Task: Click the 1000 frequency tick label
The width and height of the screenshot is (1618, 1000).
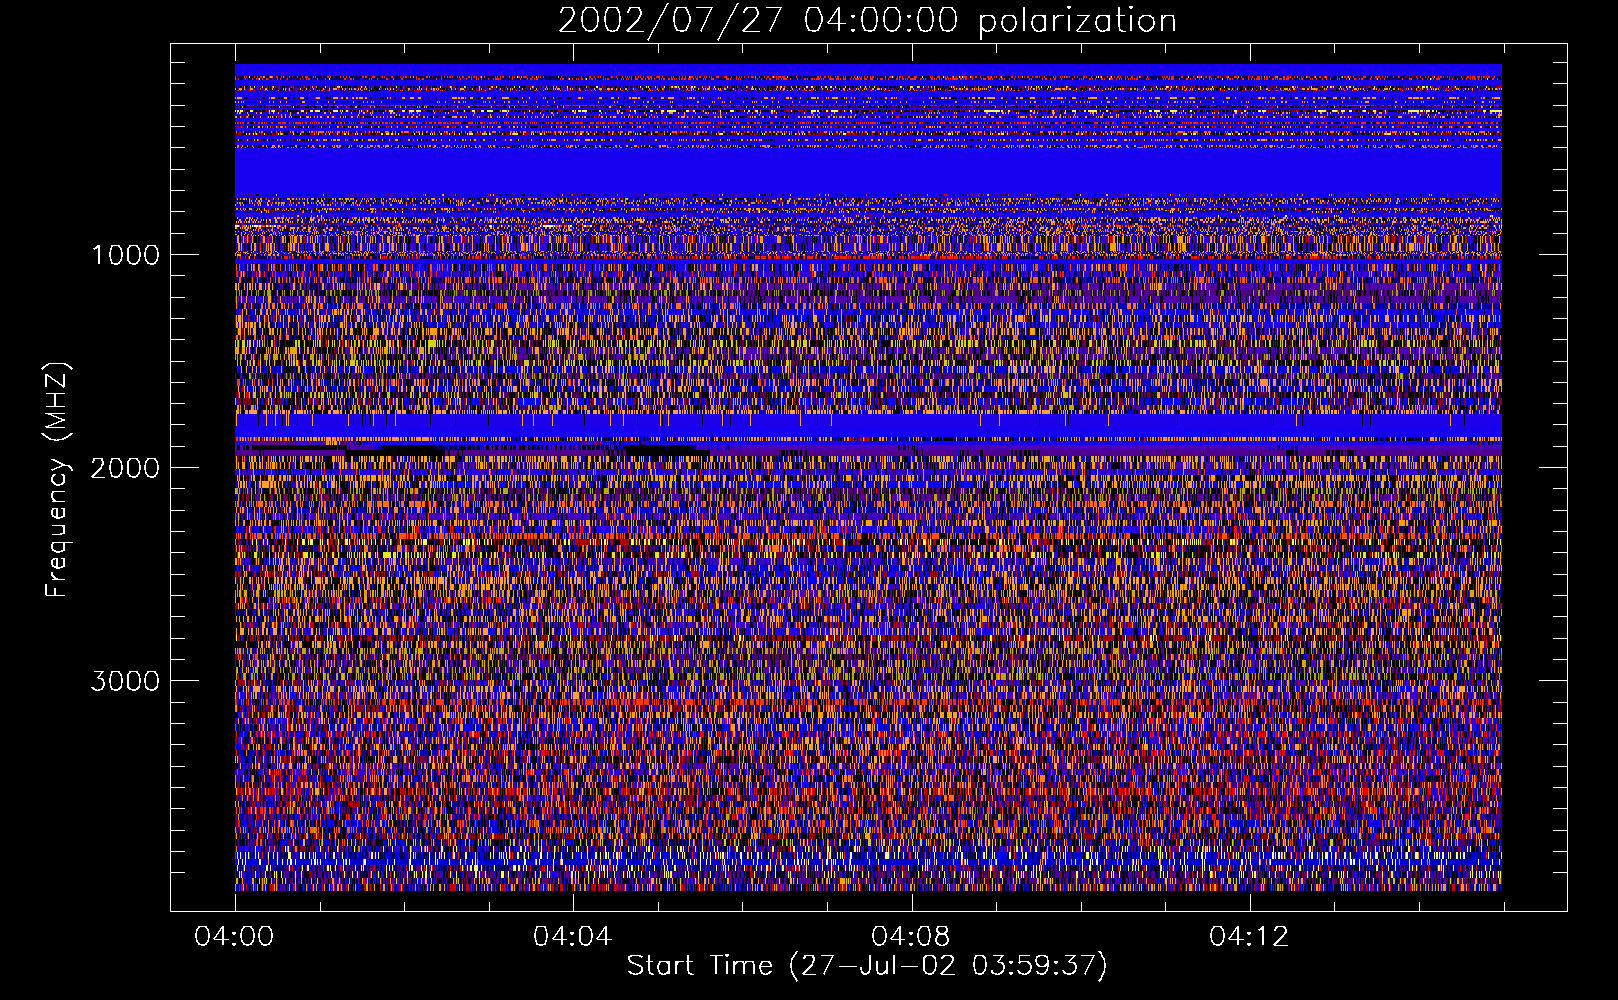Action: coord(126,255)
